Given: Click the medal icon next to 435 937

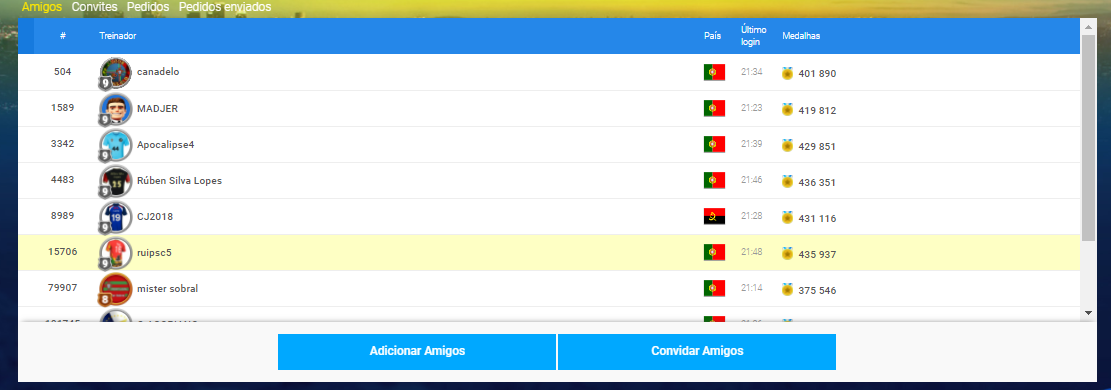Looking at the screenshot, I should [787, 253].
